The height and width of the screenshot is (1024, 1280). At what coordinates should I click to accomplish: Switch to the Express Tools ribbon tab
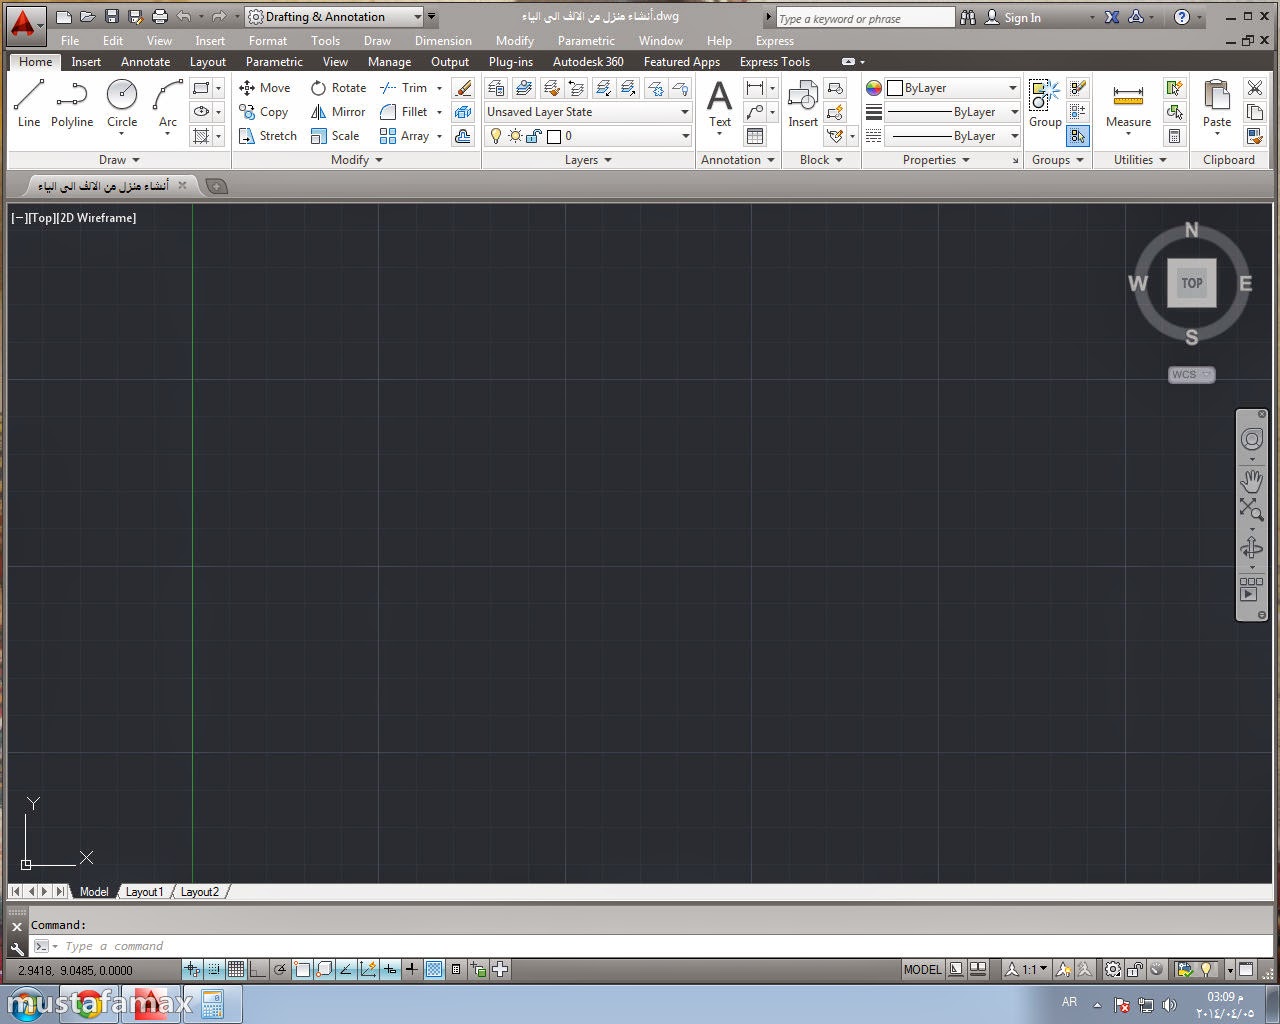coord(775,62)
